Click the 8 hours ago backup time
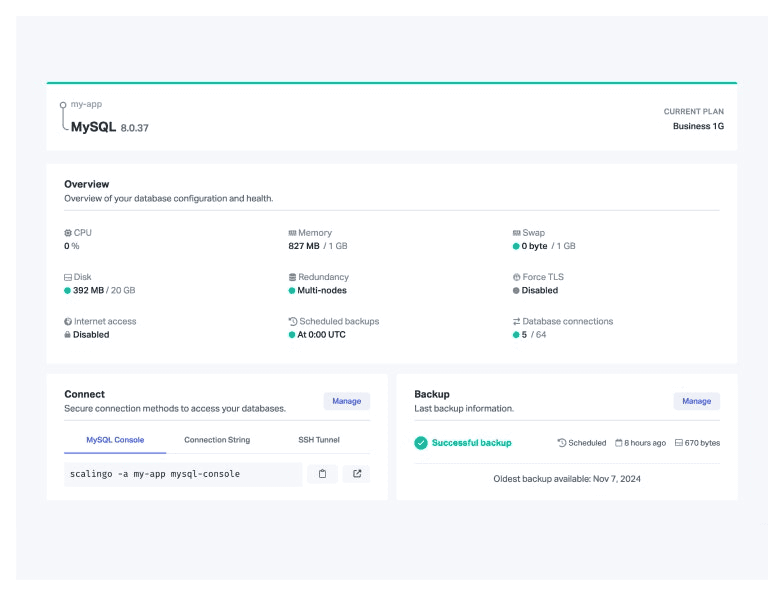Viewport: 784px width, 596px height. pyautogui.click(x=645, y=443)
